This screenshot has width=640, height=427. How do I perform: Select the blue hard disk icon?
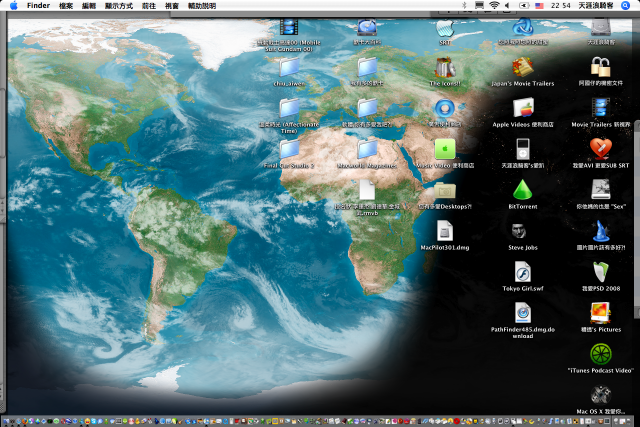(367, 28)
